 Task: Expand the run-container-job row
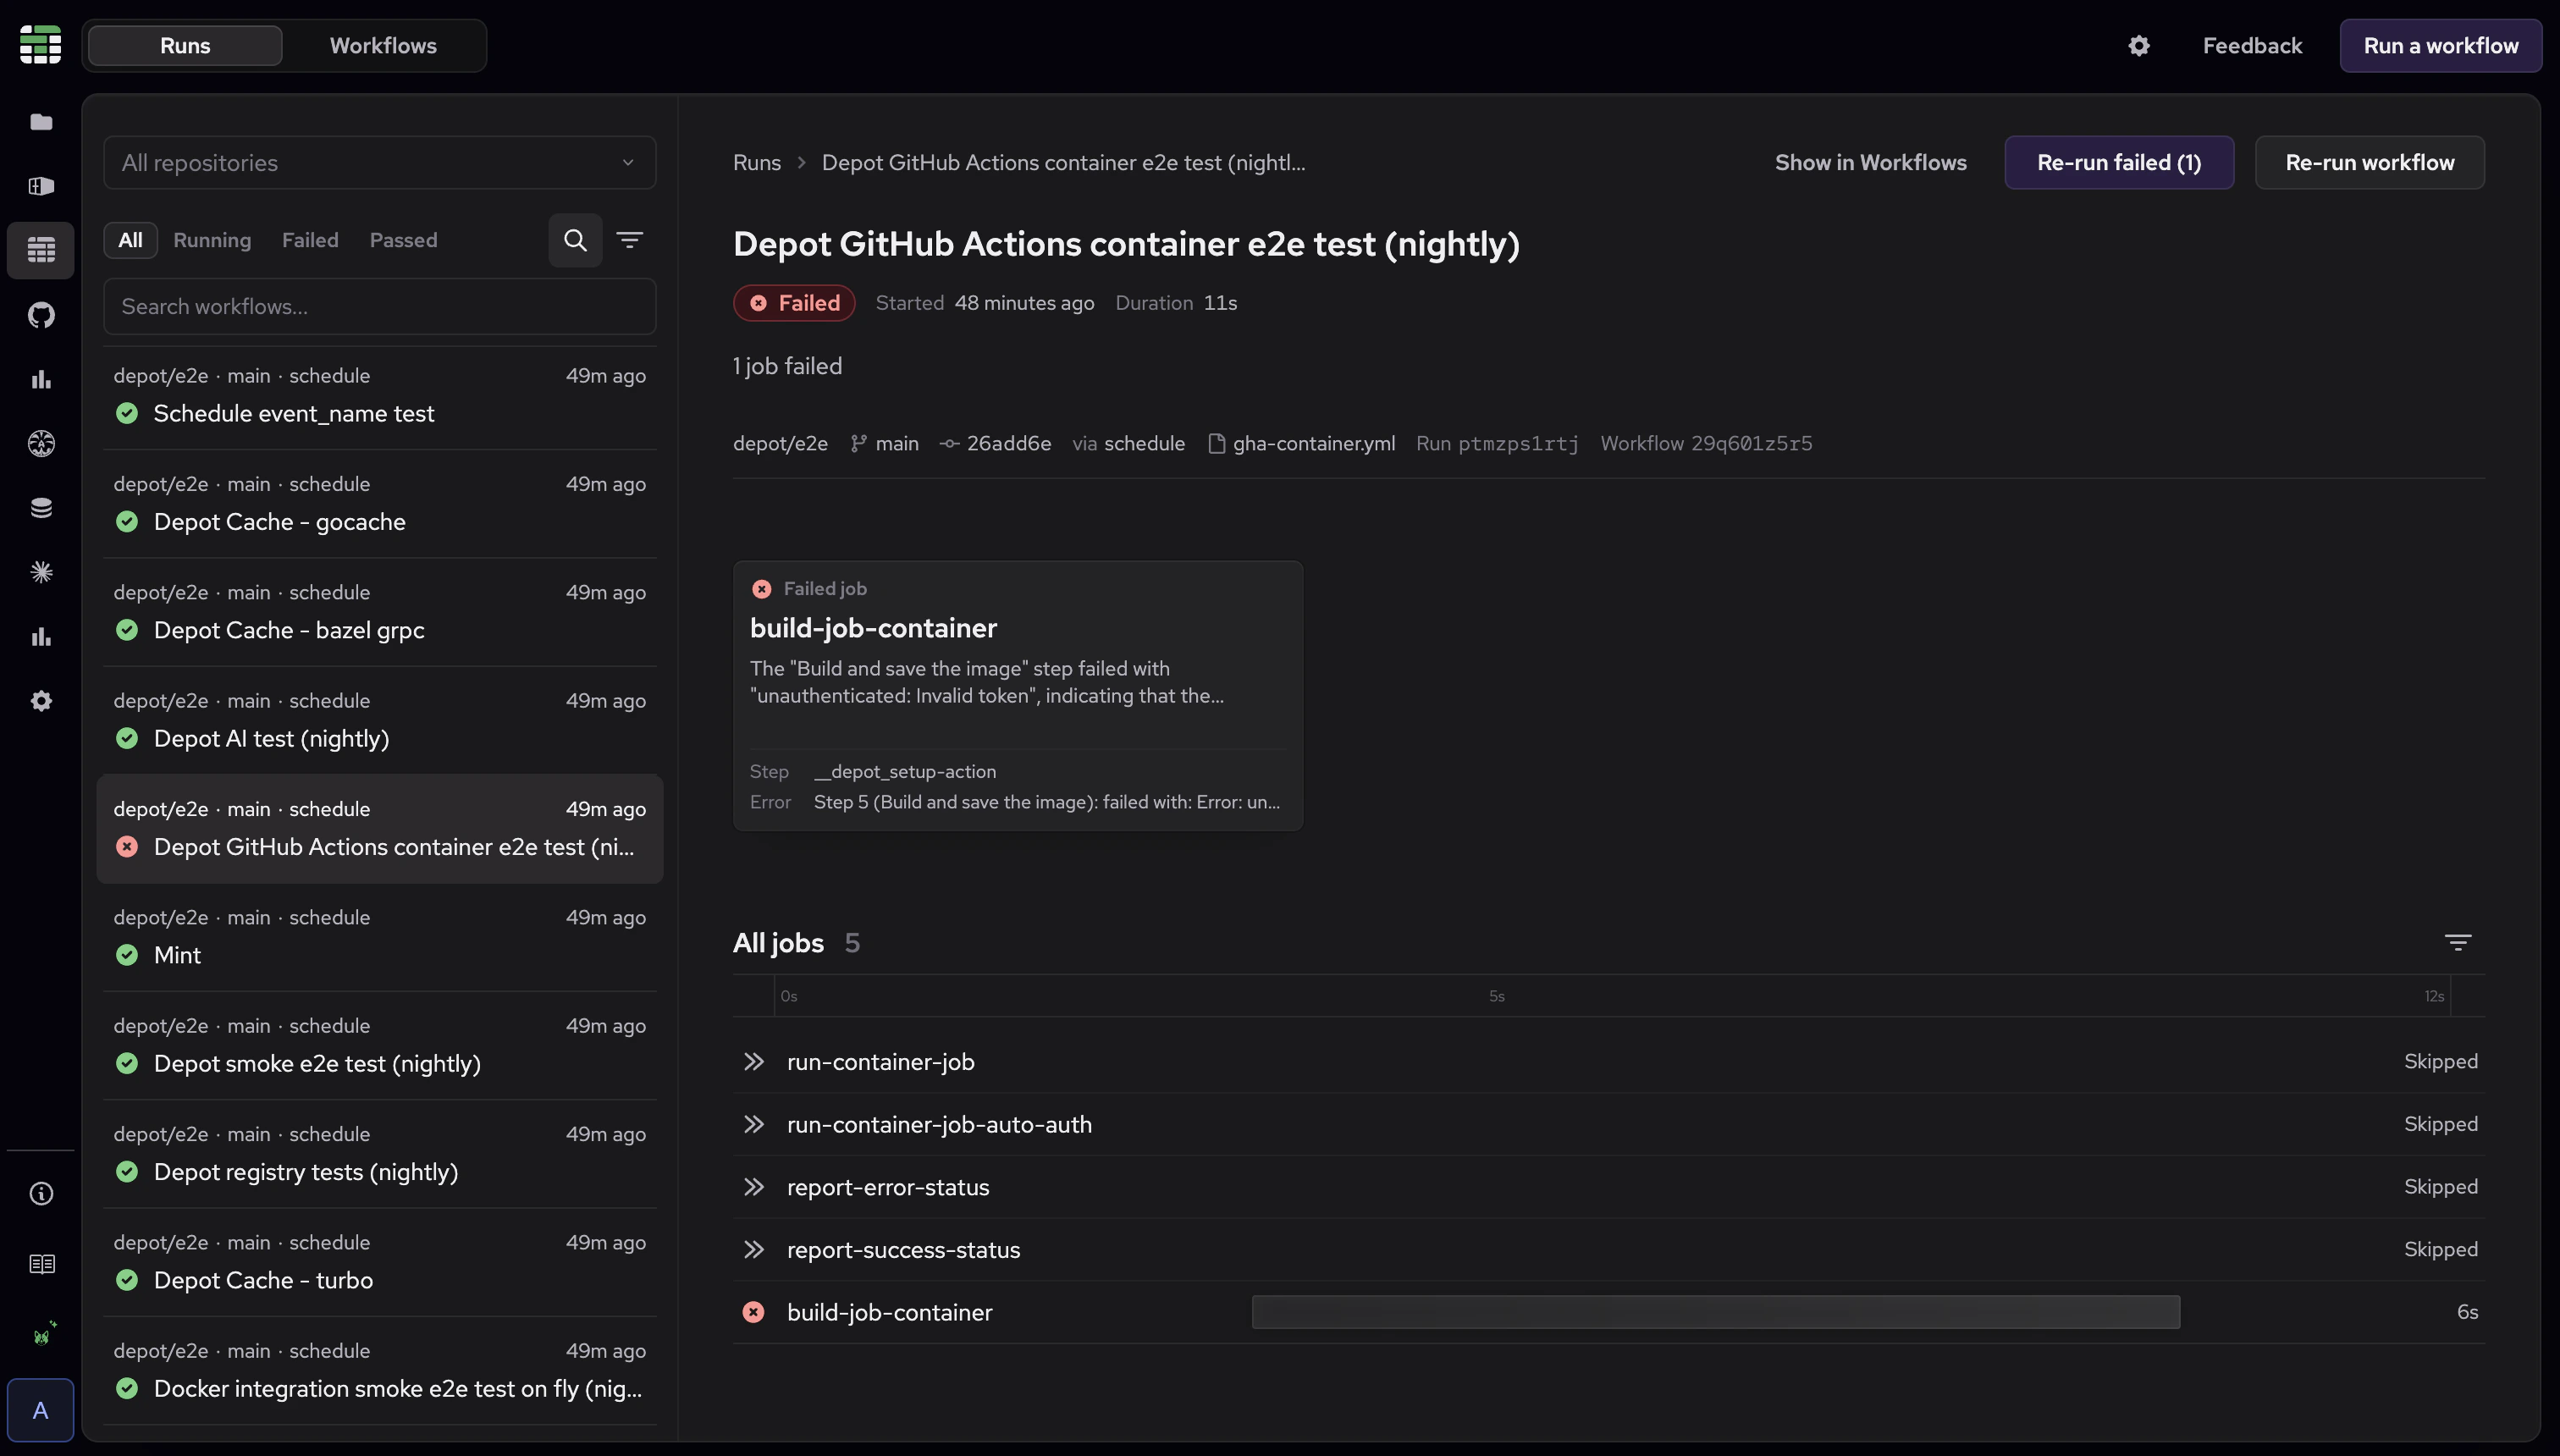point(1608,1062)
